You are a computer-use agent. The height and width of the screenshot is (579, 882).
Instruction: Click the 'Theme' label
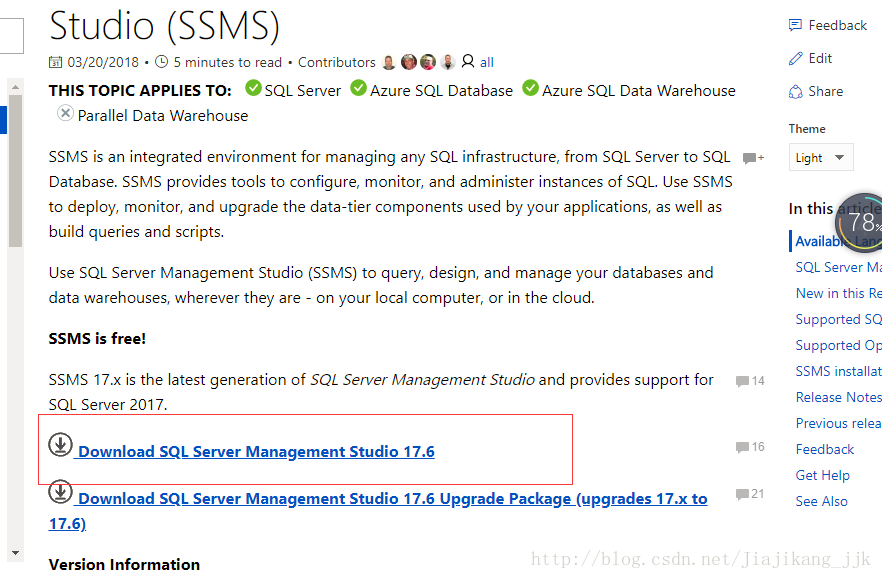pyautogui.click(x=807, y=129)
